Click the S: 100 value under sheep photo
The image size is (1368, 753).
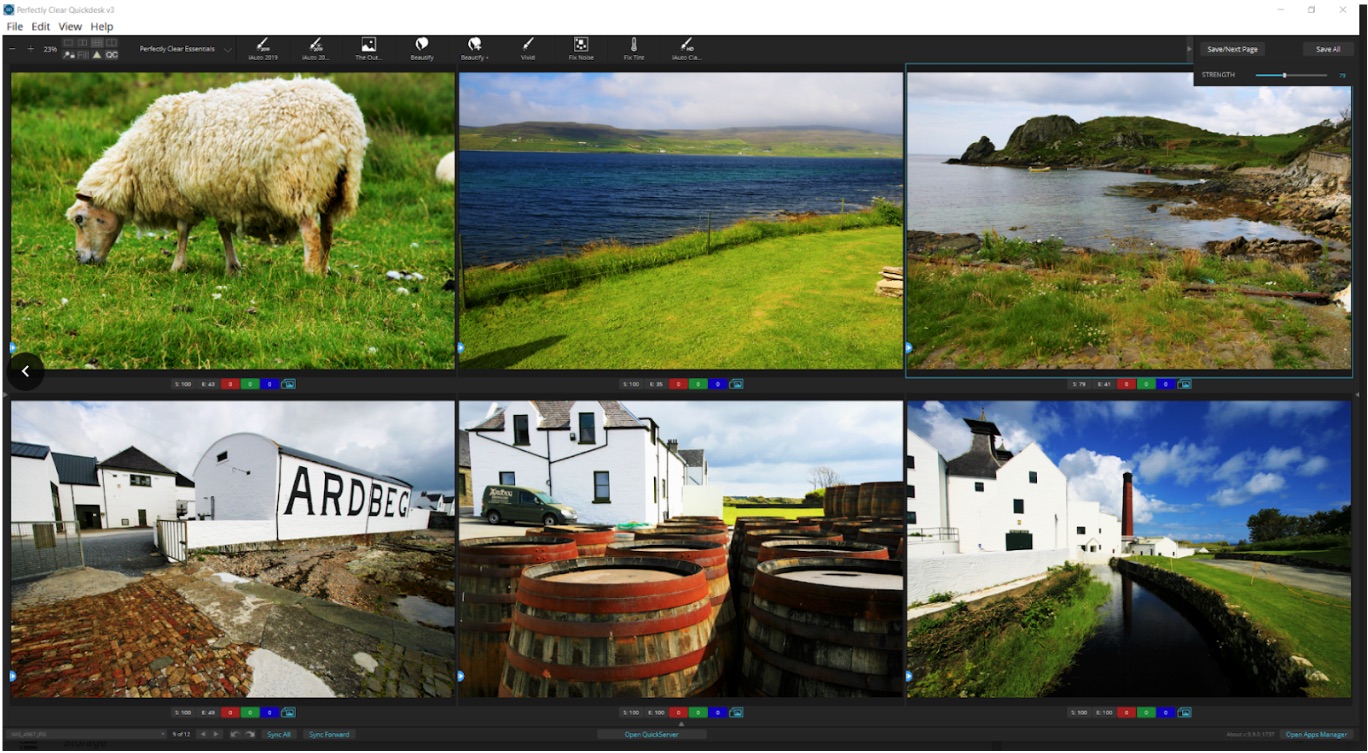pyautogui.click(x=183, y=384)
